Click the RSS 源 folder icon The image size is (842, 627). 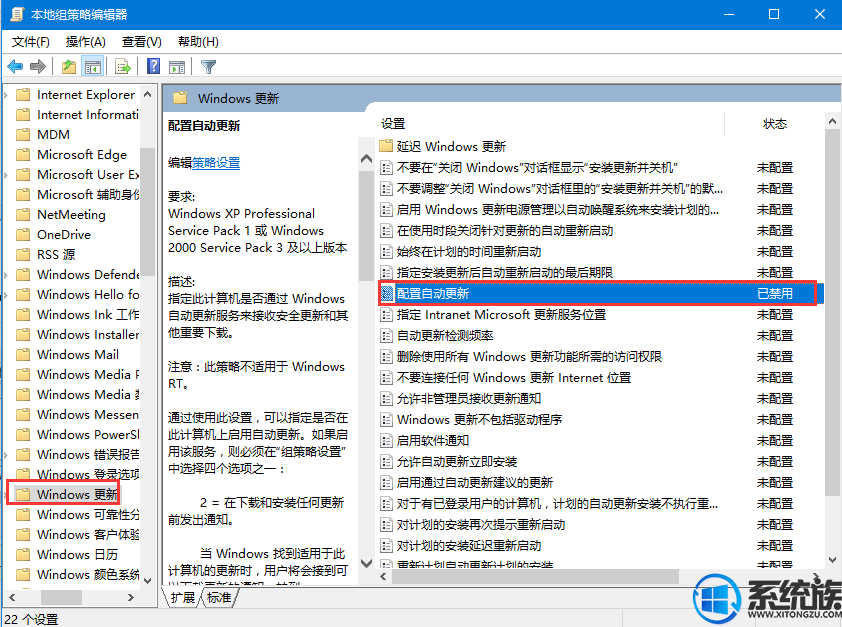(23, 255)
